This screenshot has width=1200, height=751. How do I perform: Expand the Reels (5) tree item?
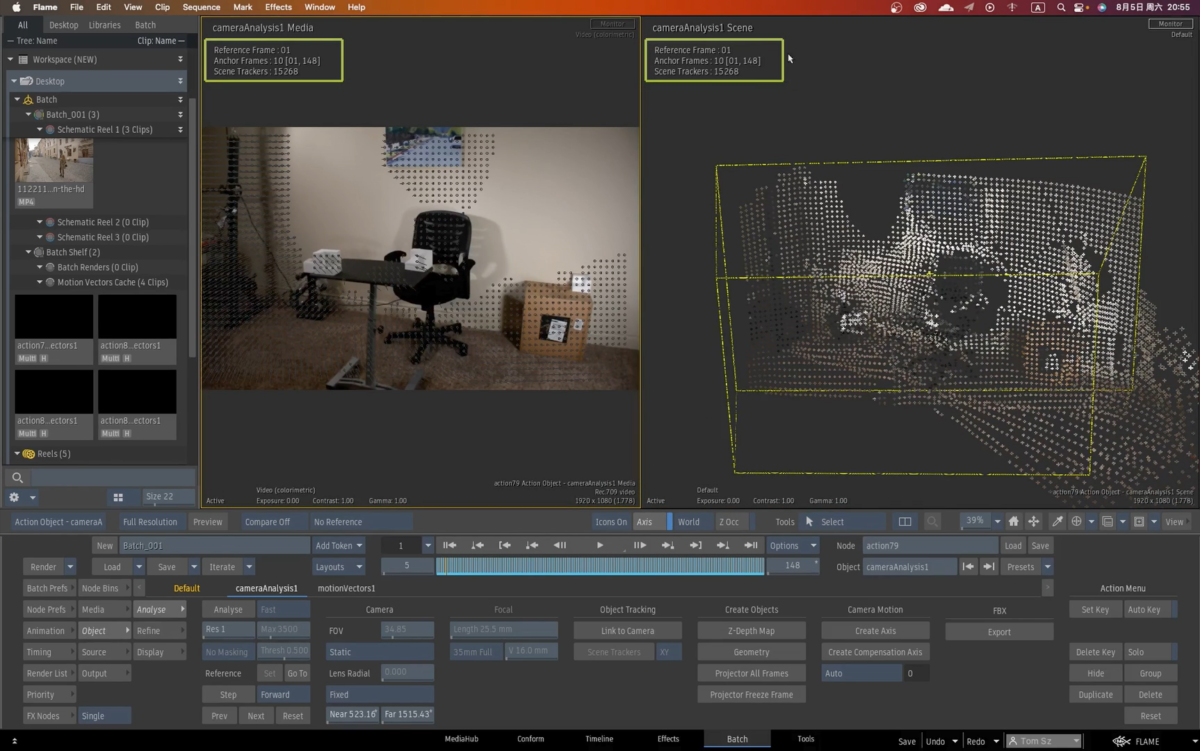tap(17, 454)
